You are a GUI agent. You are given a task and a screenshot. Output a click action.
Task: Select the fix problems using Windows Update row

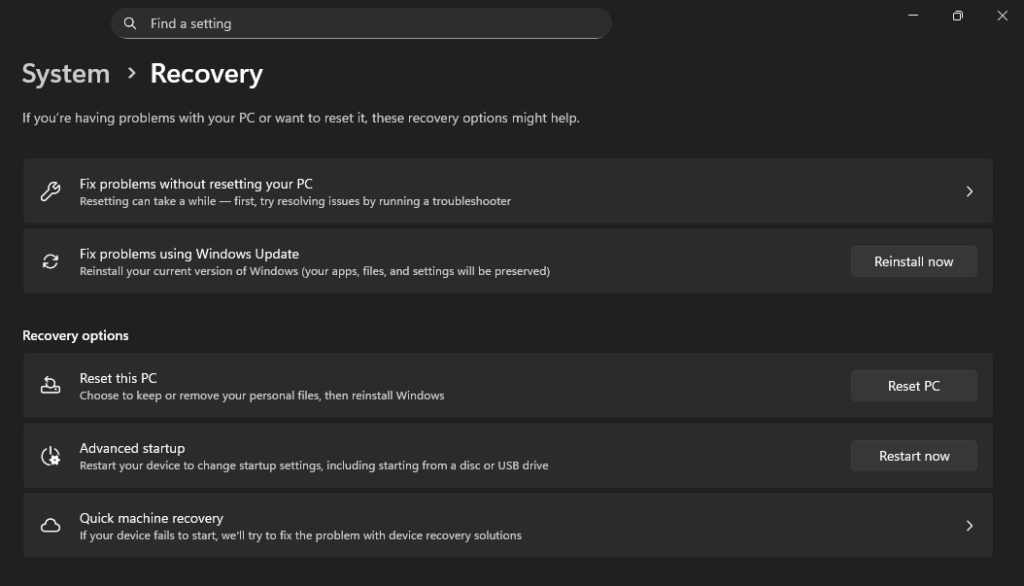(x=450, y=261)
